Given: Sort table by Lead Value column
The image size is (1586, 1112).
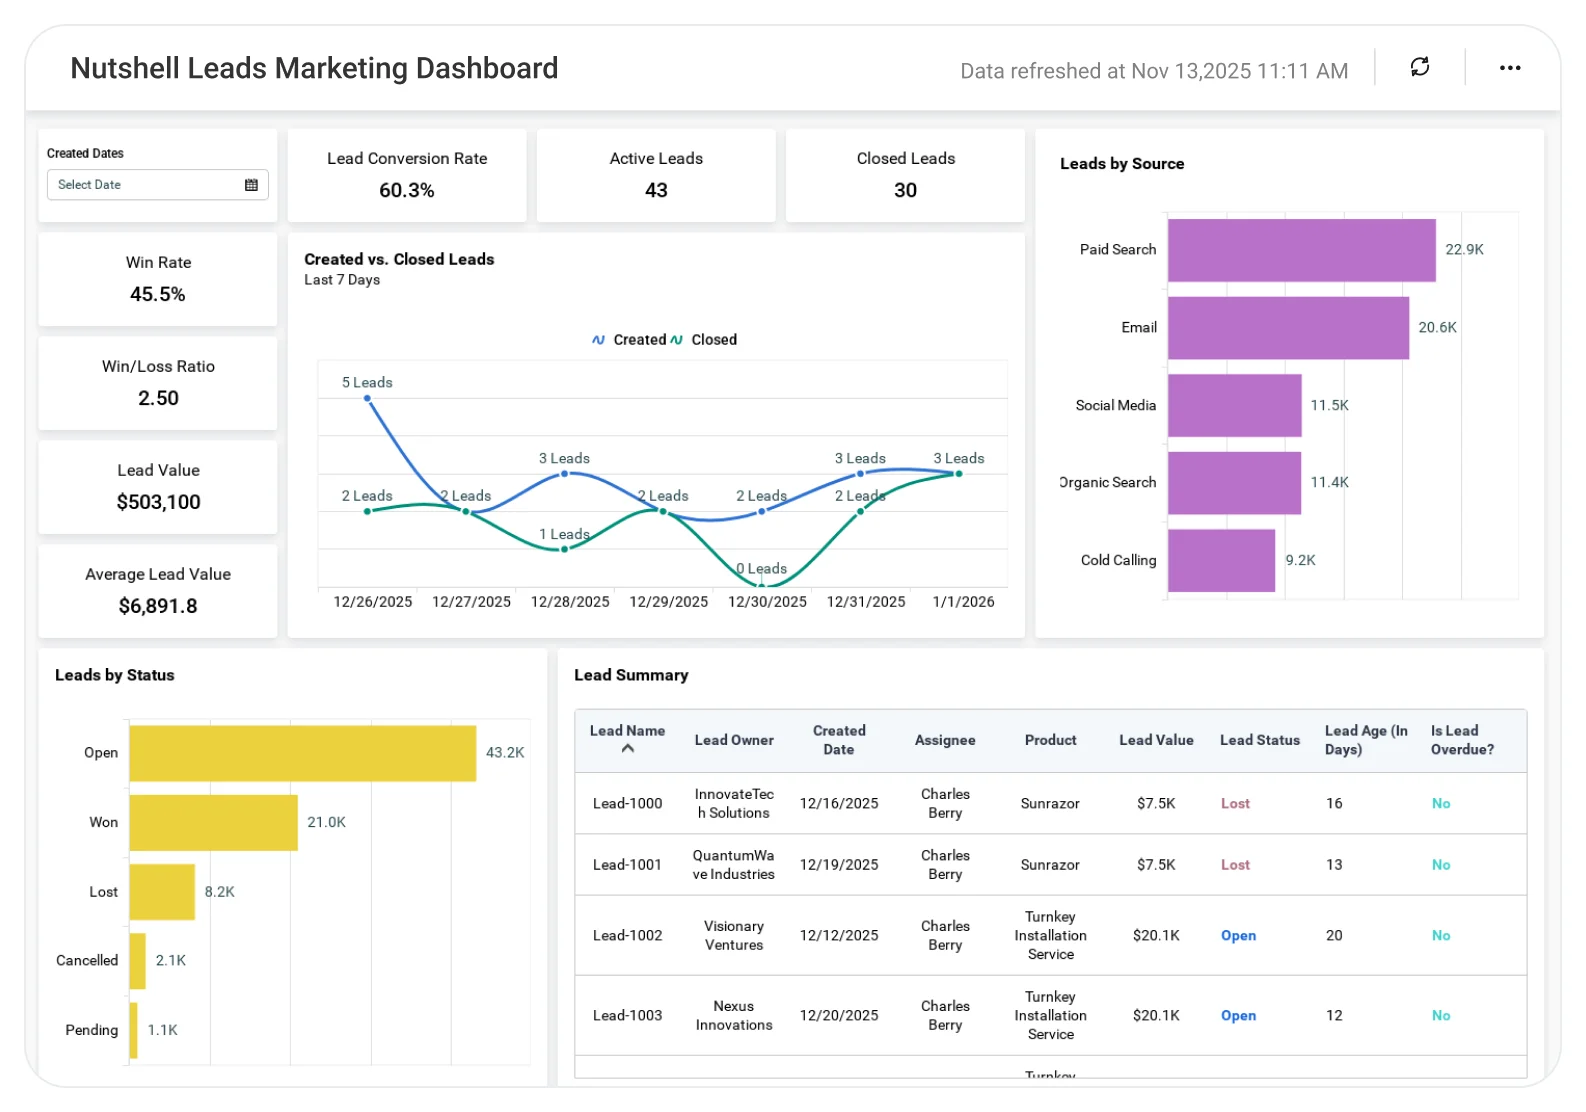Looking at the screenshot, I should 1156,740.
